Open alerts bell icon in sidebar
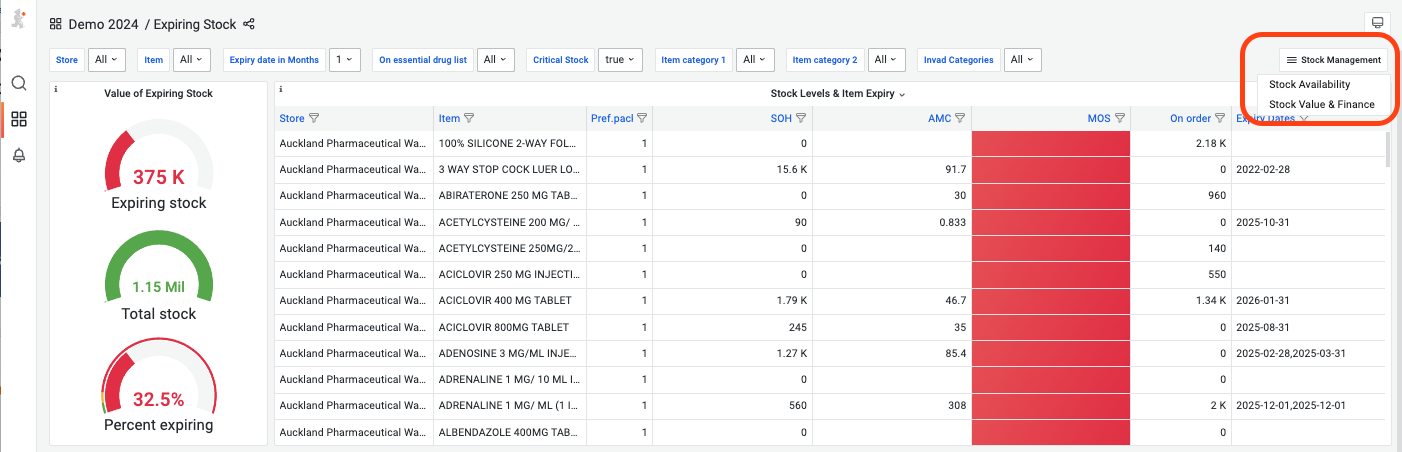This screenshot has width=1402, height=452. coord(18,155)
